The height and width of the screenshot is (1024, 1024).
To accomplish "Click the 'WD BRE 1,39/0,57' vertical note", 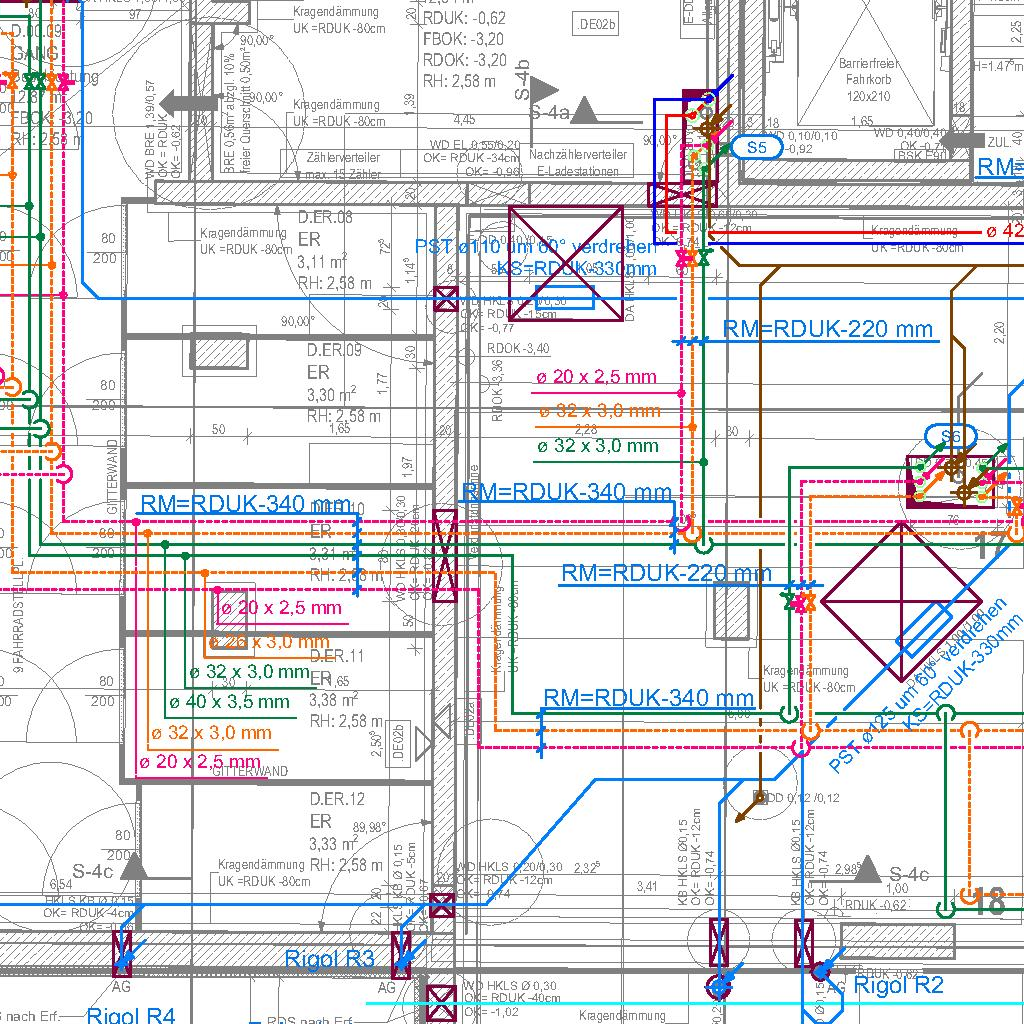I will (150, 130).
